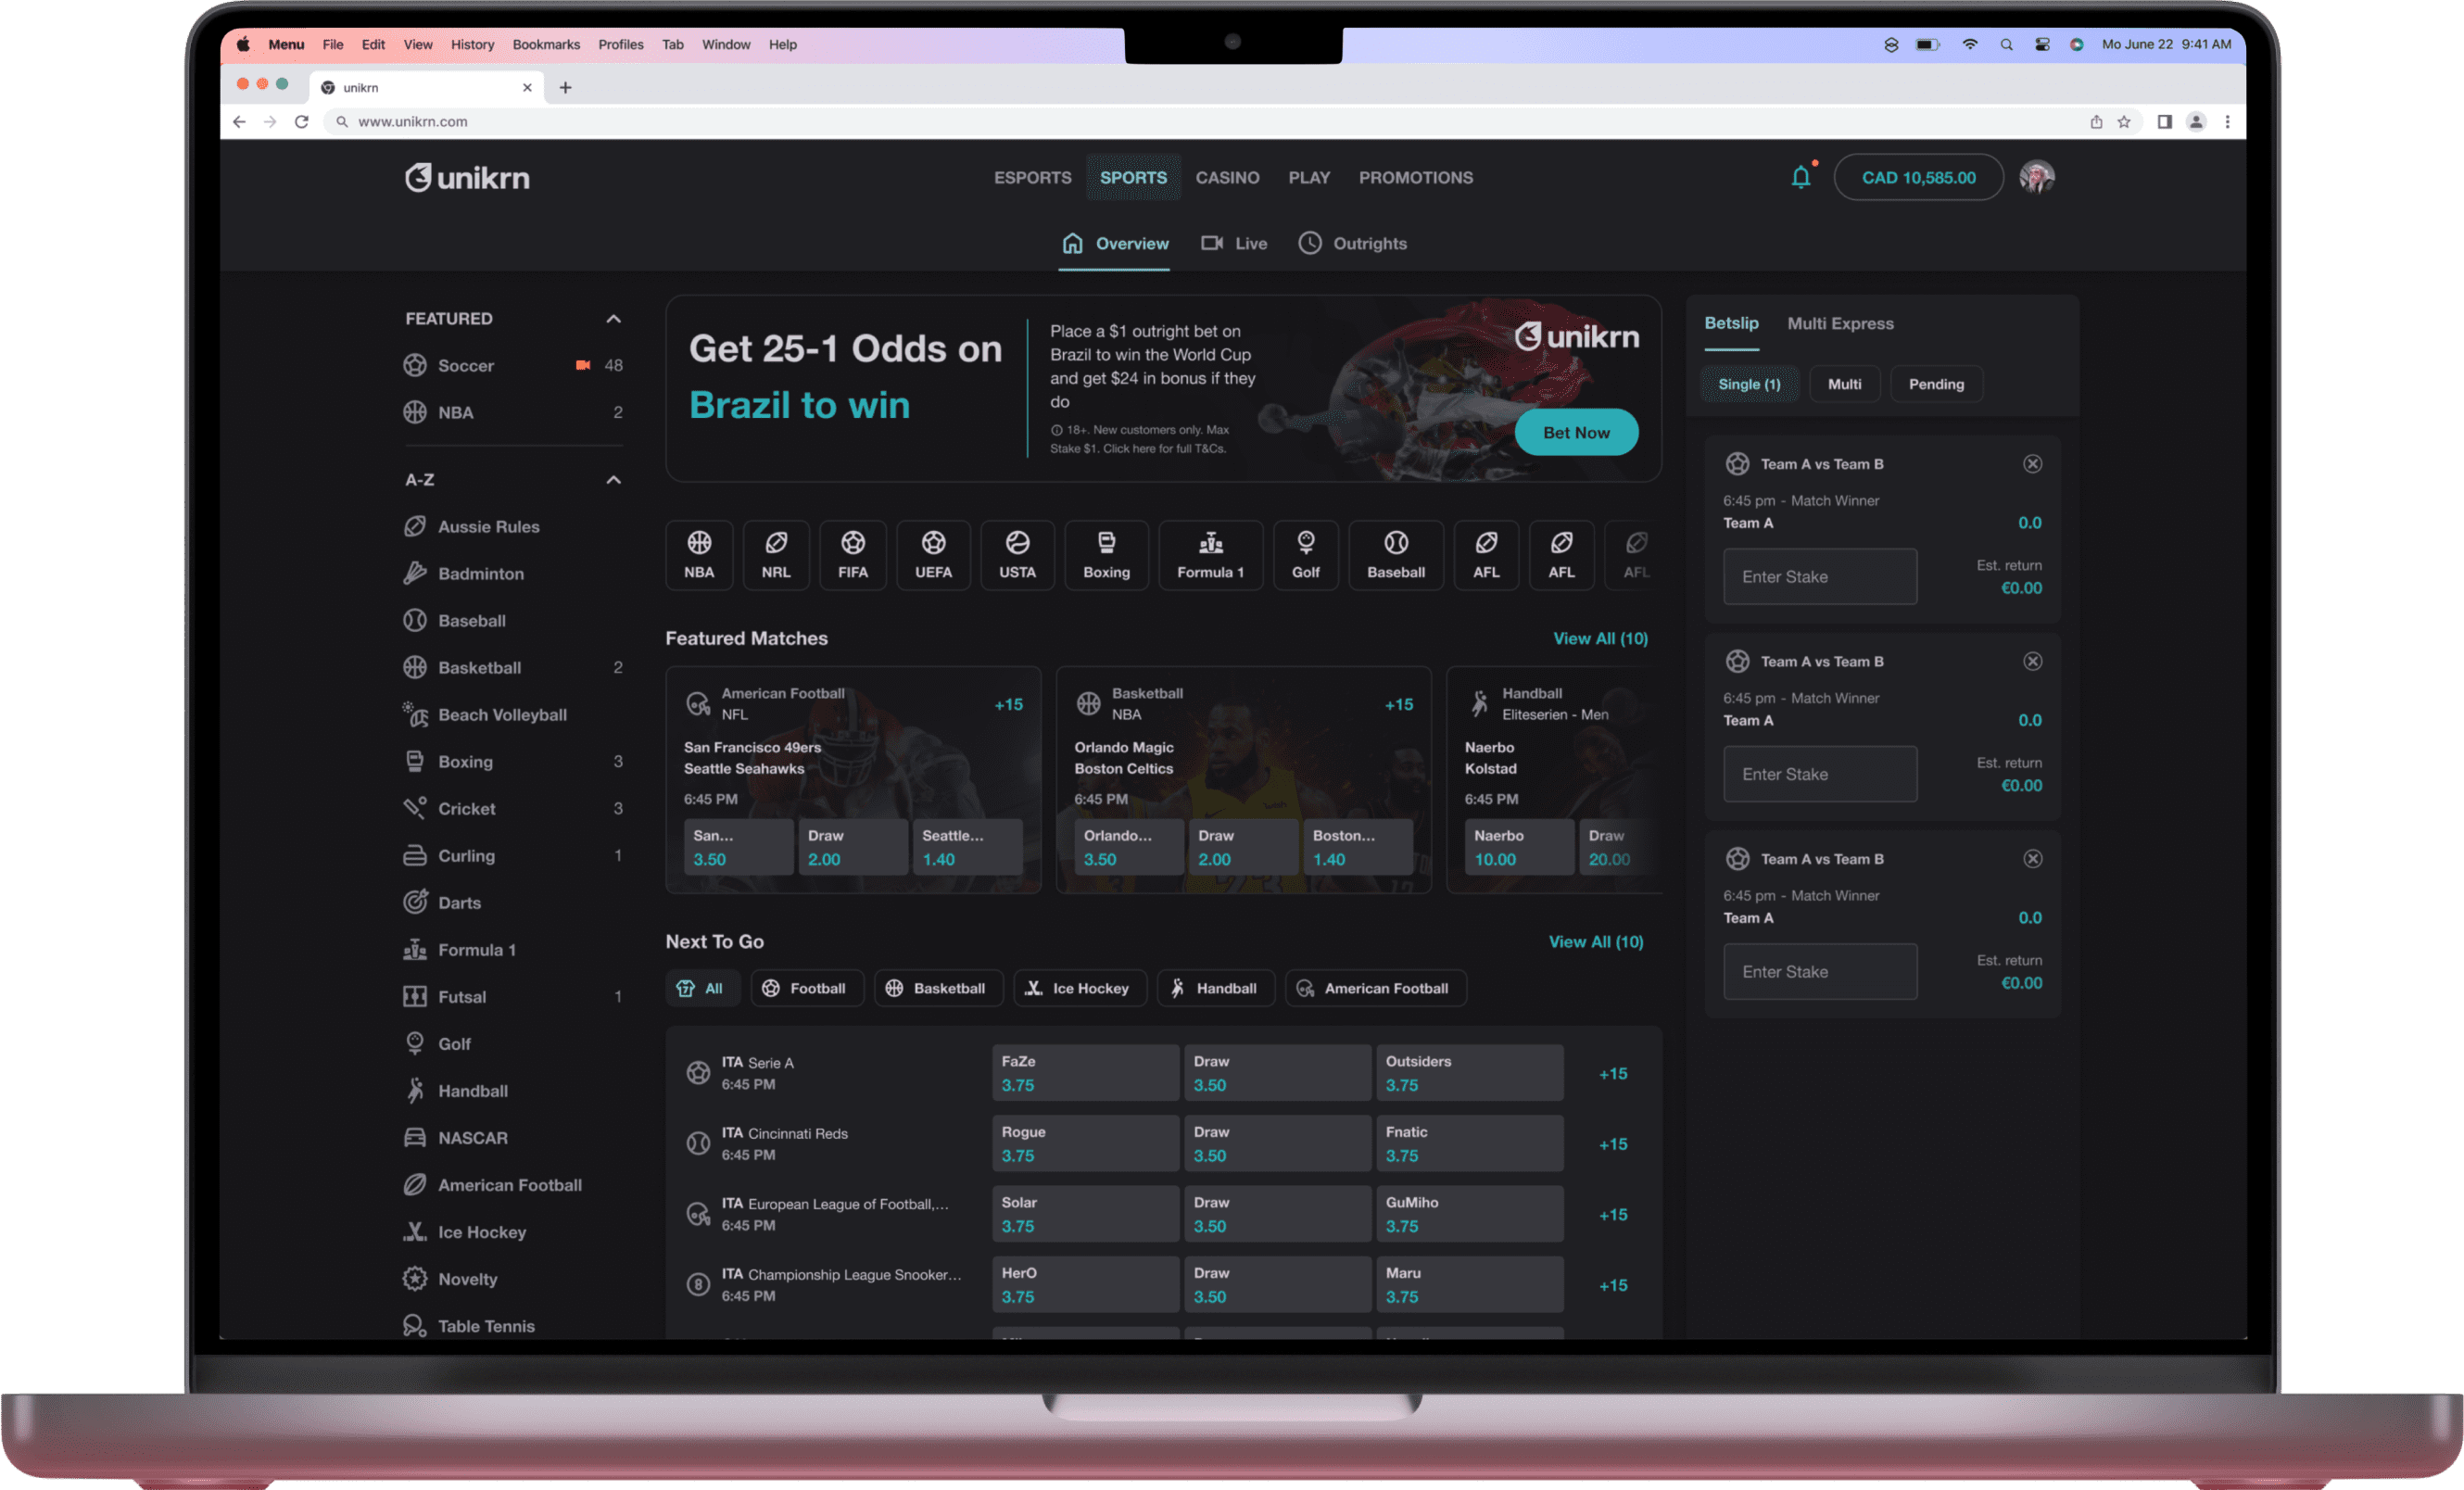Viewport: 2464px width, 1490px height.
Task: Open the user profile avatar
Action: (x=2036, y=177)
